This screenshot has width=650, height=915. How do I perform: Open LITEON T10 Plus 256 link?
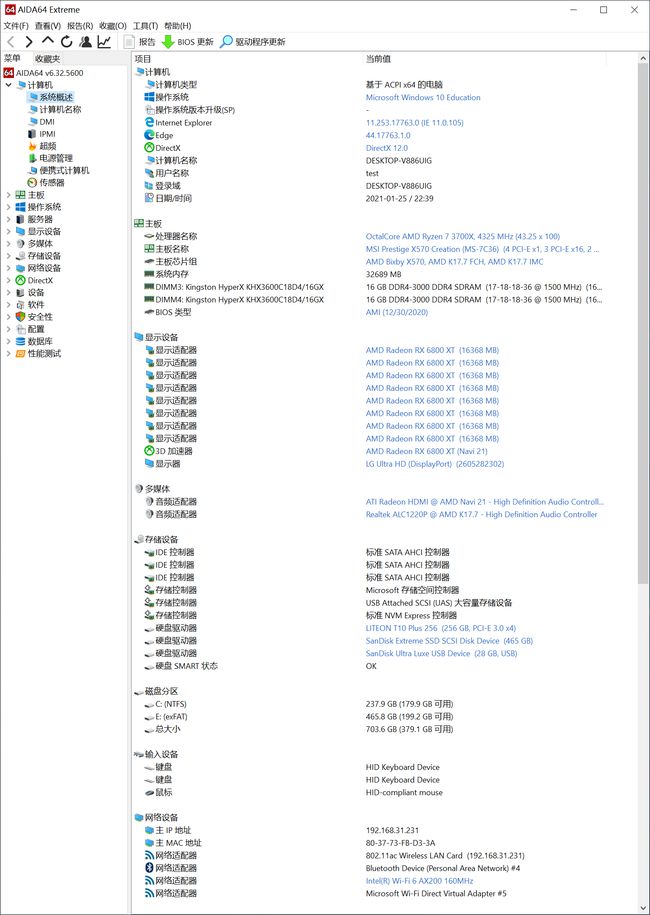click(x=441, y=628)
